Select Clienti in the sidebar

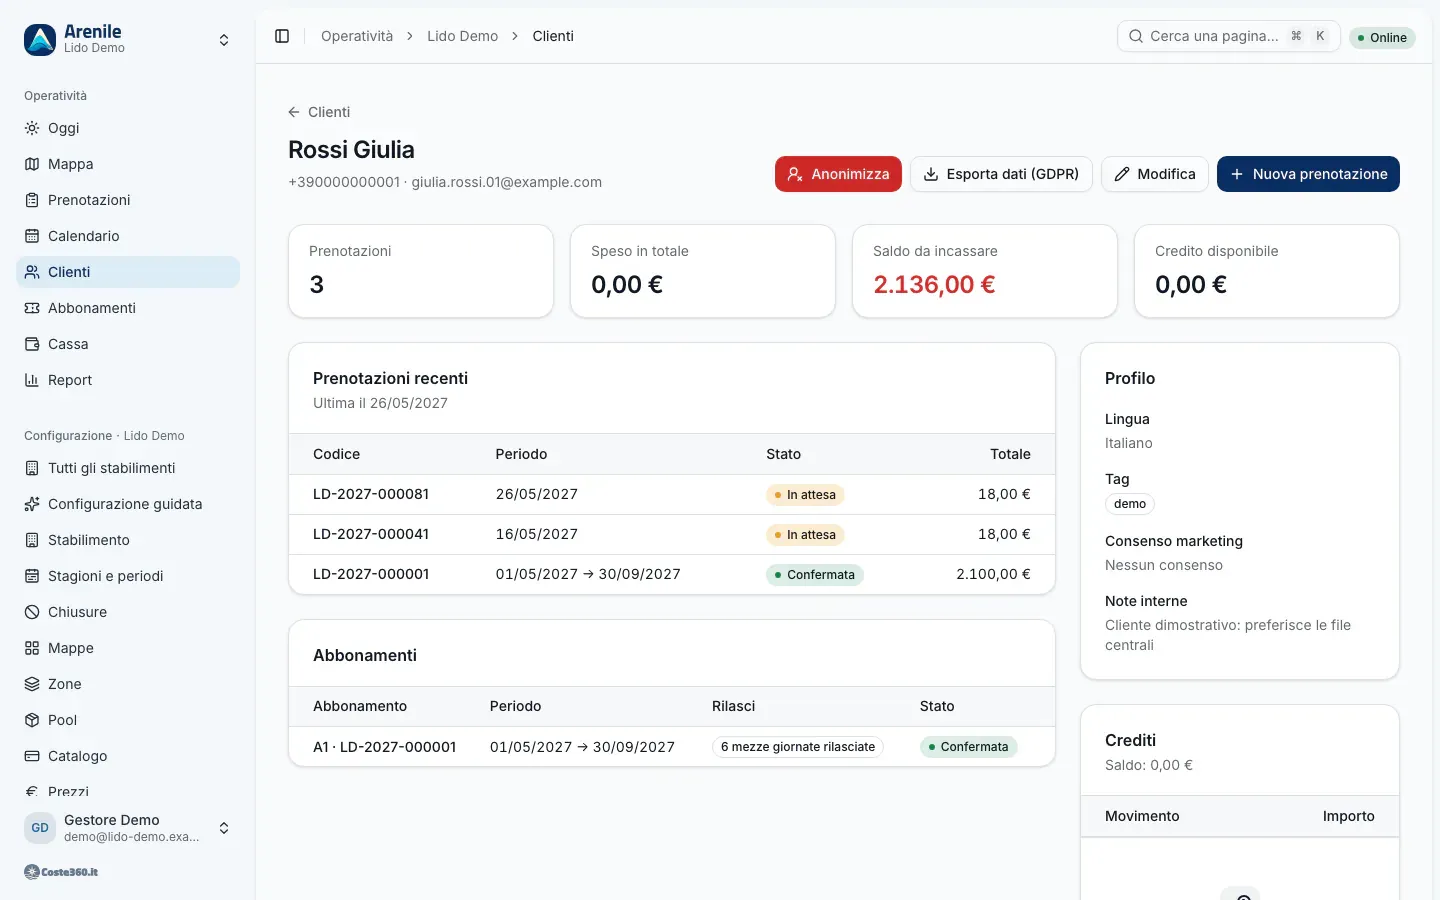(x=128, y=272)
